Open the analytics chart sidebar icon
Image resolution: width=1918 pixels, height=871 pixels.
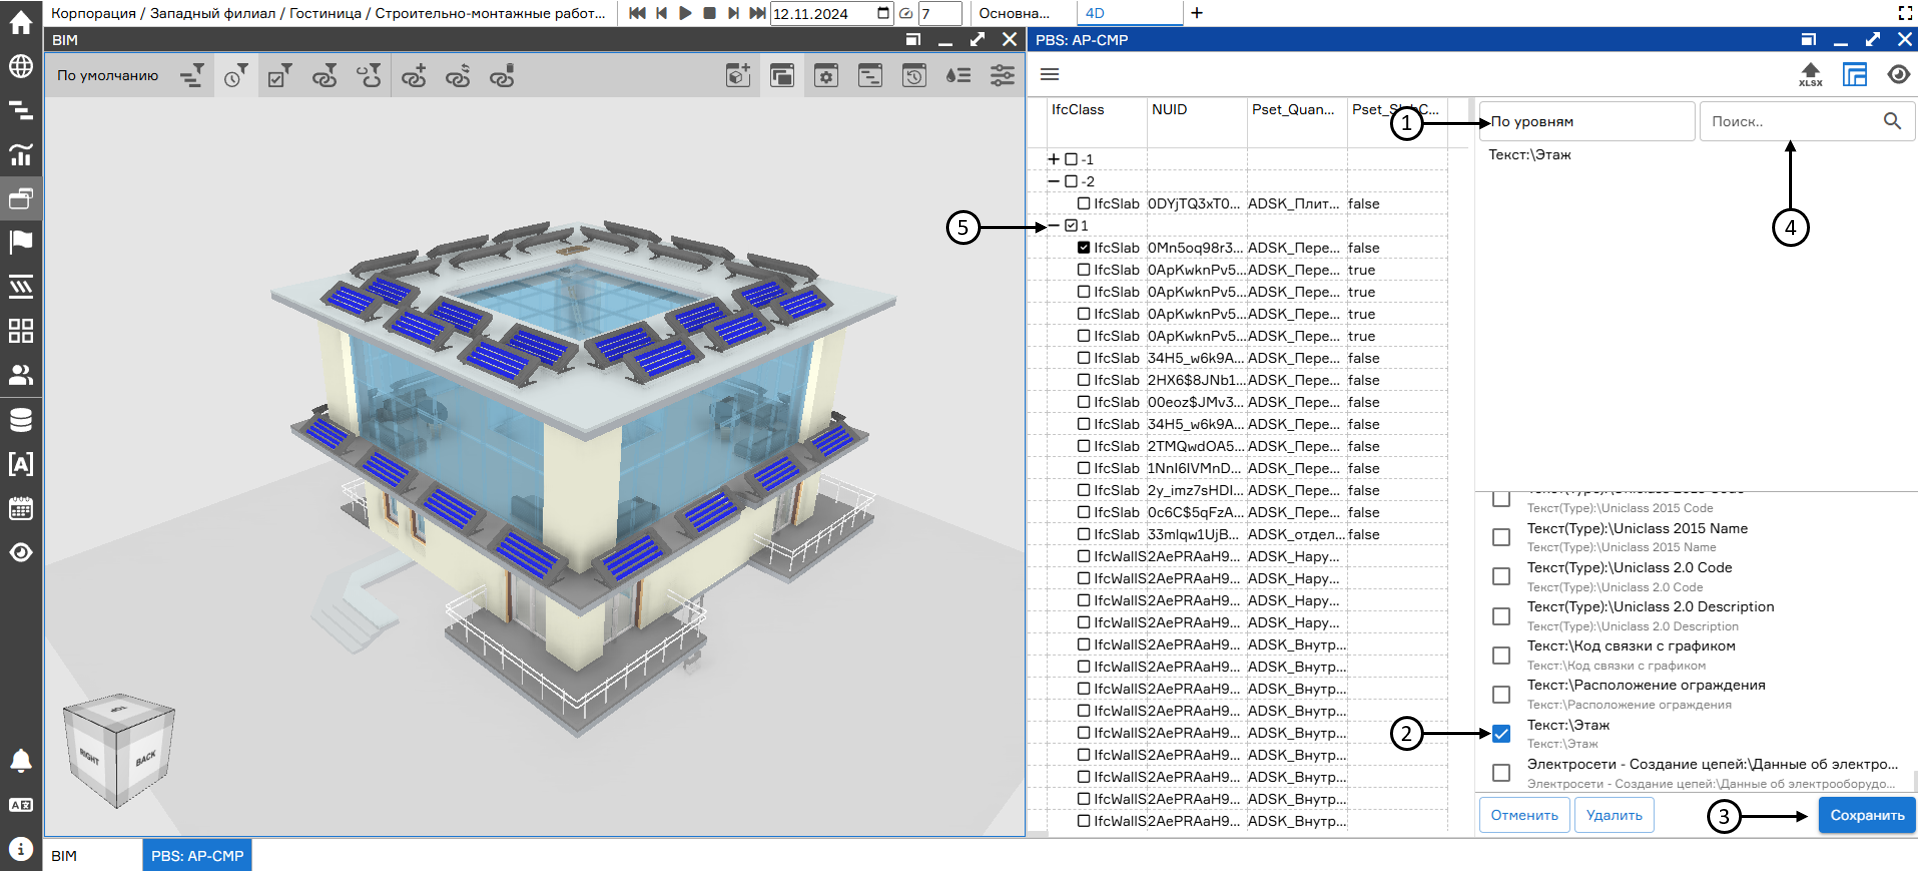coord(21,154)
